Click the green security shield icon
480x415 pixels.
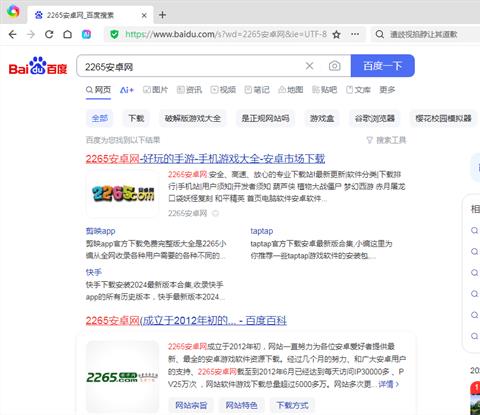(114, 34)
